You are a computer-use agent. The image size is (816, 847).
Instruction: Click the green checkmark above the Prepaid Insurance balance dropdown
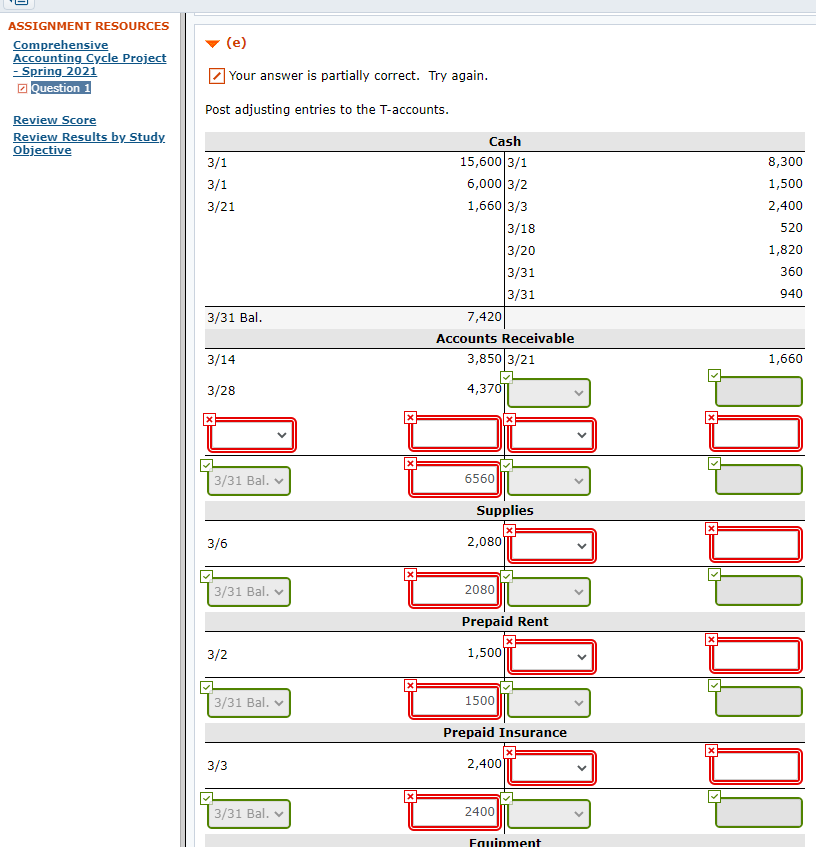[x=206, y=798]
